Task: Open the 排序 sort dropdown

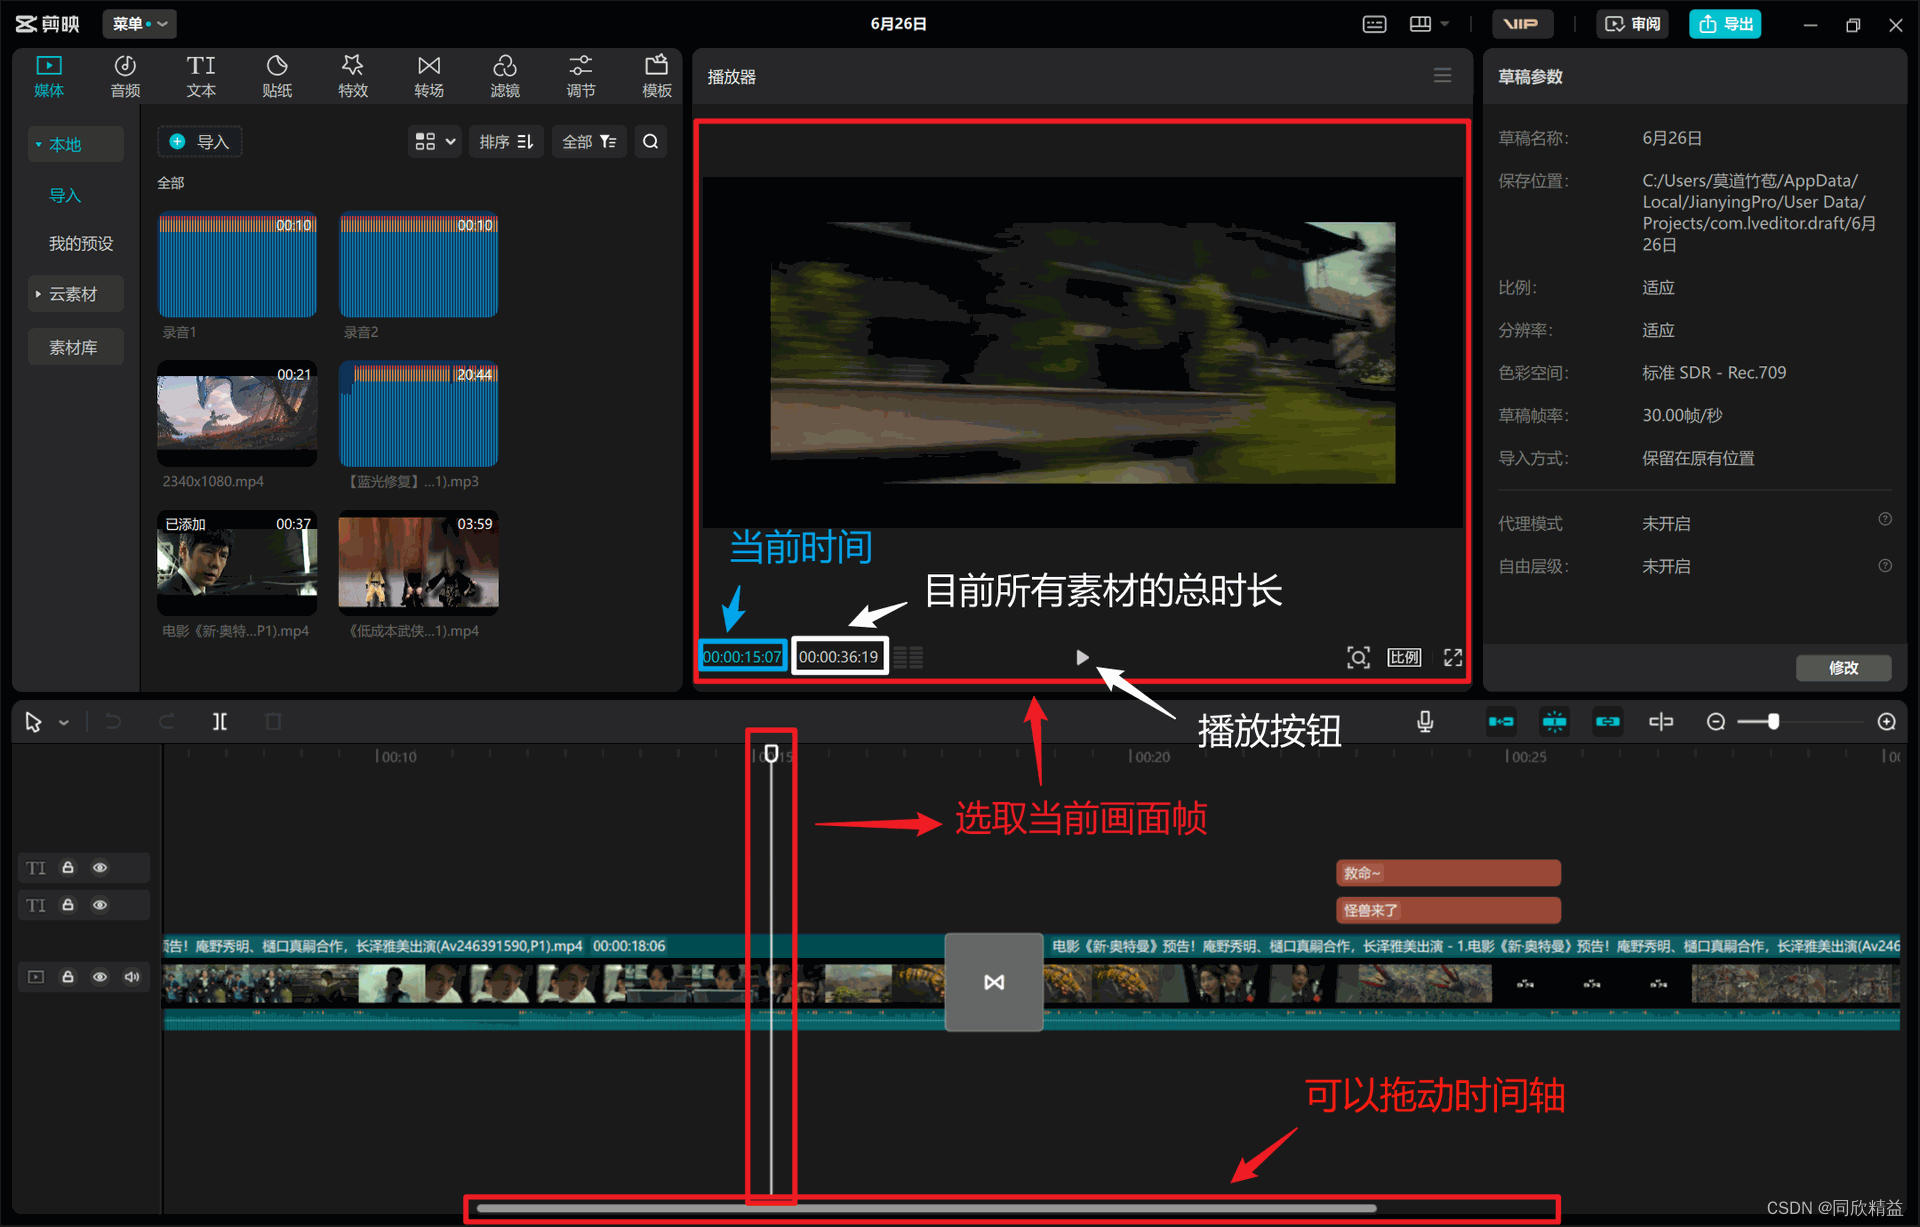Action: (506, 142)
